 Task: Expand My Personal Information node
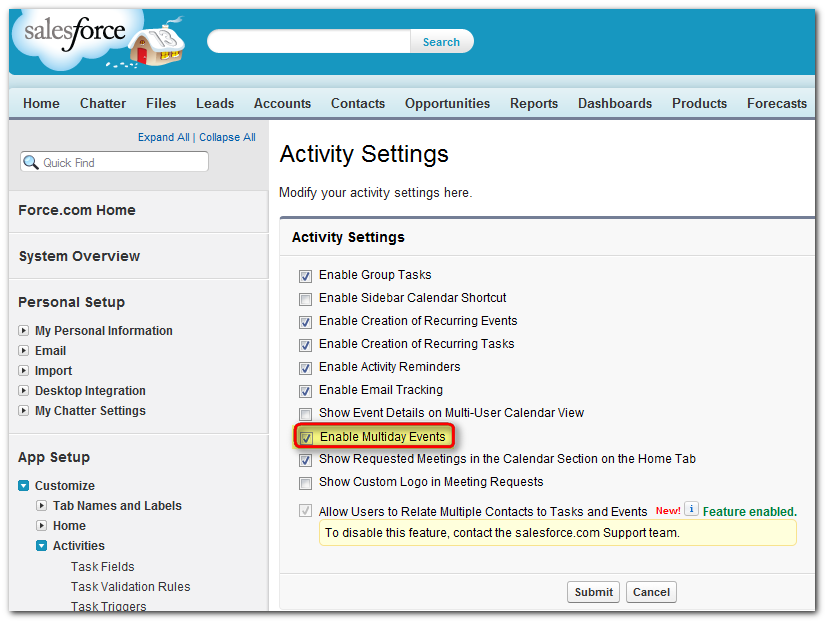(x=24, y=330)
